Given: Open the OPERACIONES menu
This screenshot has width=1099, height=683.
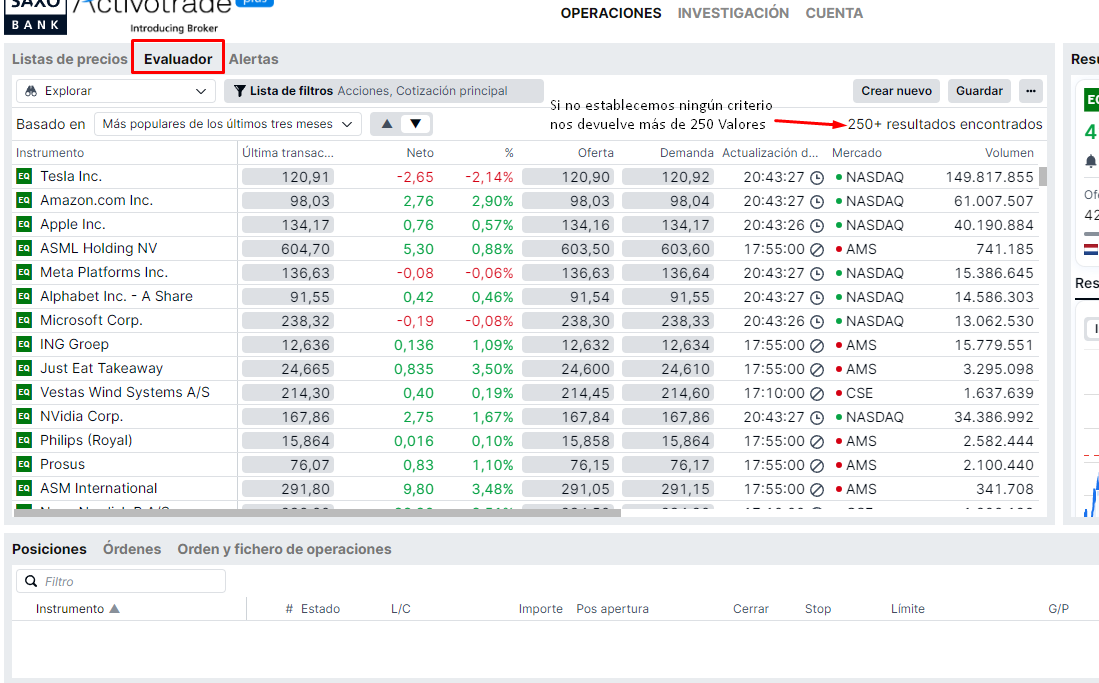Looking at the screenshot, I should pos(610,13).
